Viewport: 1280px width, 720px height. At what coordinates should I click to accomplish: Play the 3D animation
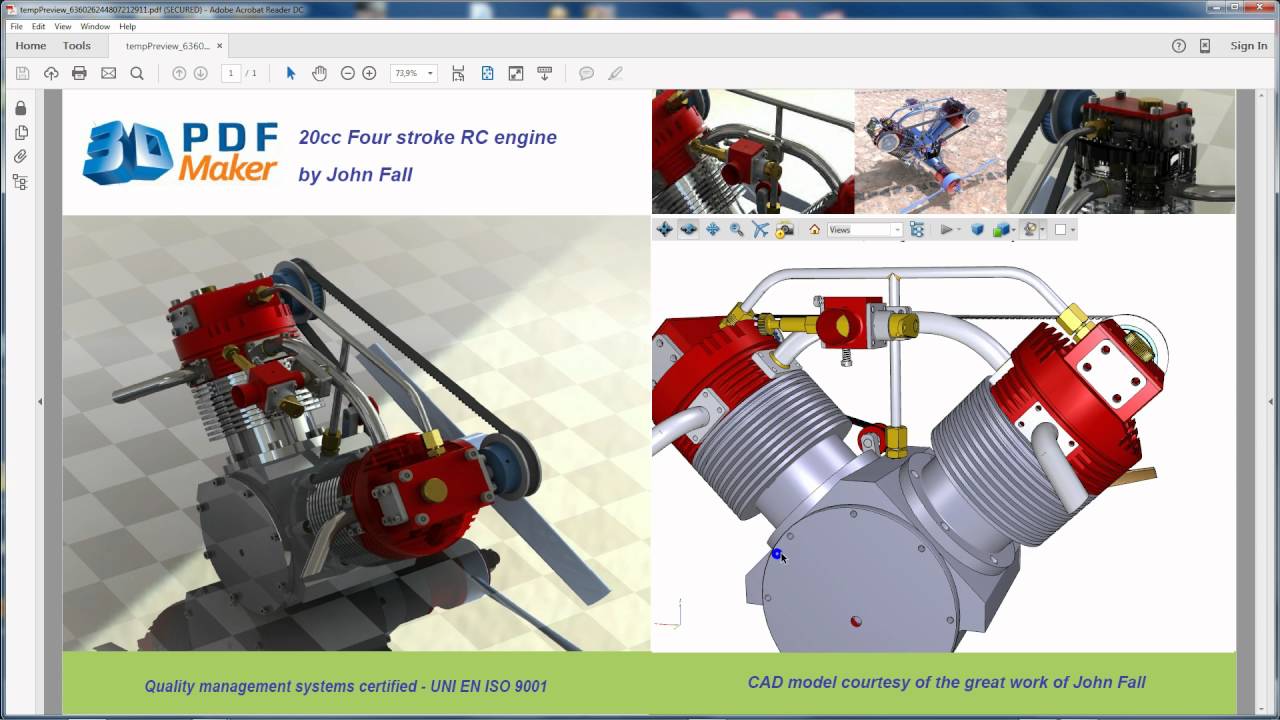click(x=946, y=229)
